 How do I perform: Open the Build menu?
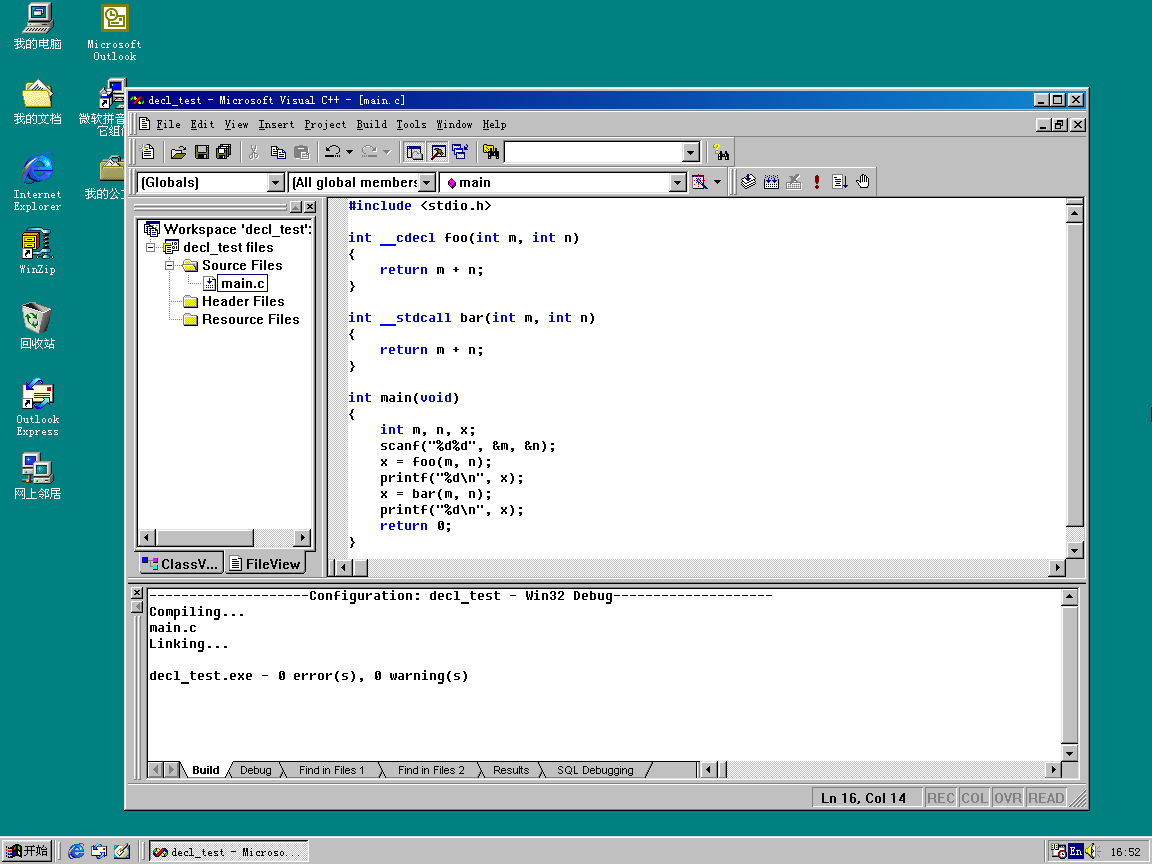371,124
